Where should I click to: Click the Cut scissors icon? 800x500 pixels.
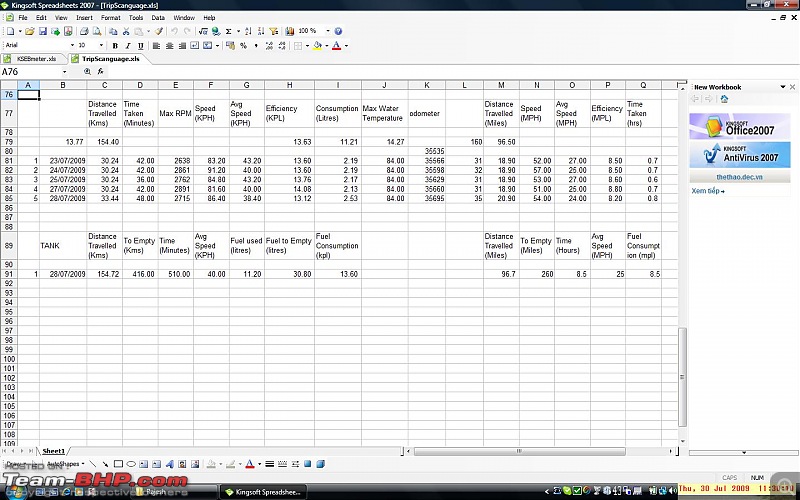tap(126, 32)
